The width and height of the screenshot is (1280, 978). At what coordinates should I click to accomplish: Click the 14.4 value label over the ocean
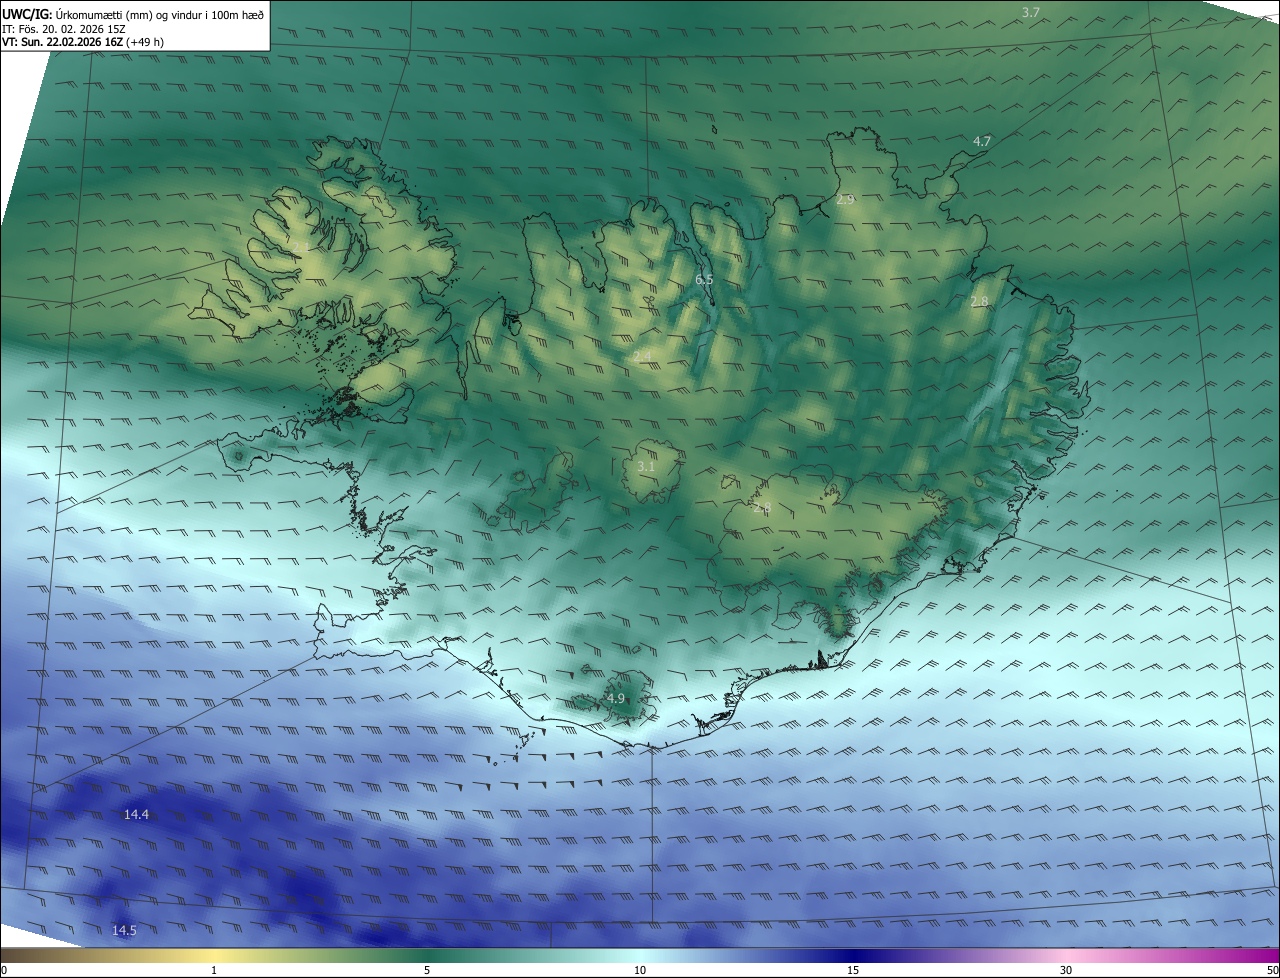pyautogui.click(x=136, y=815)
